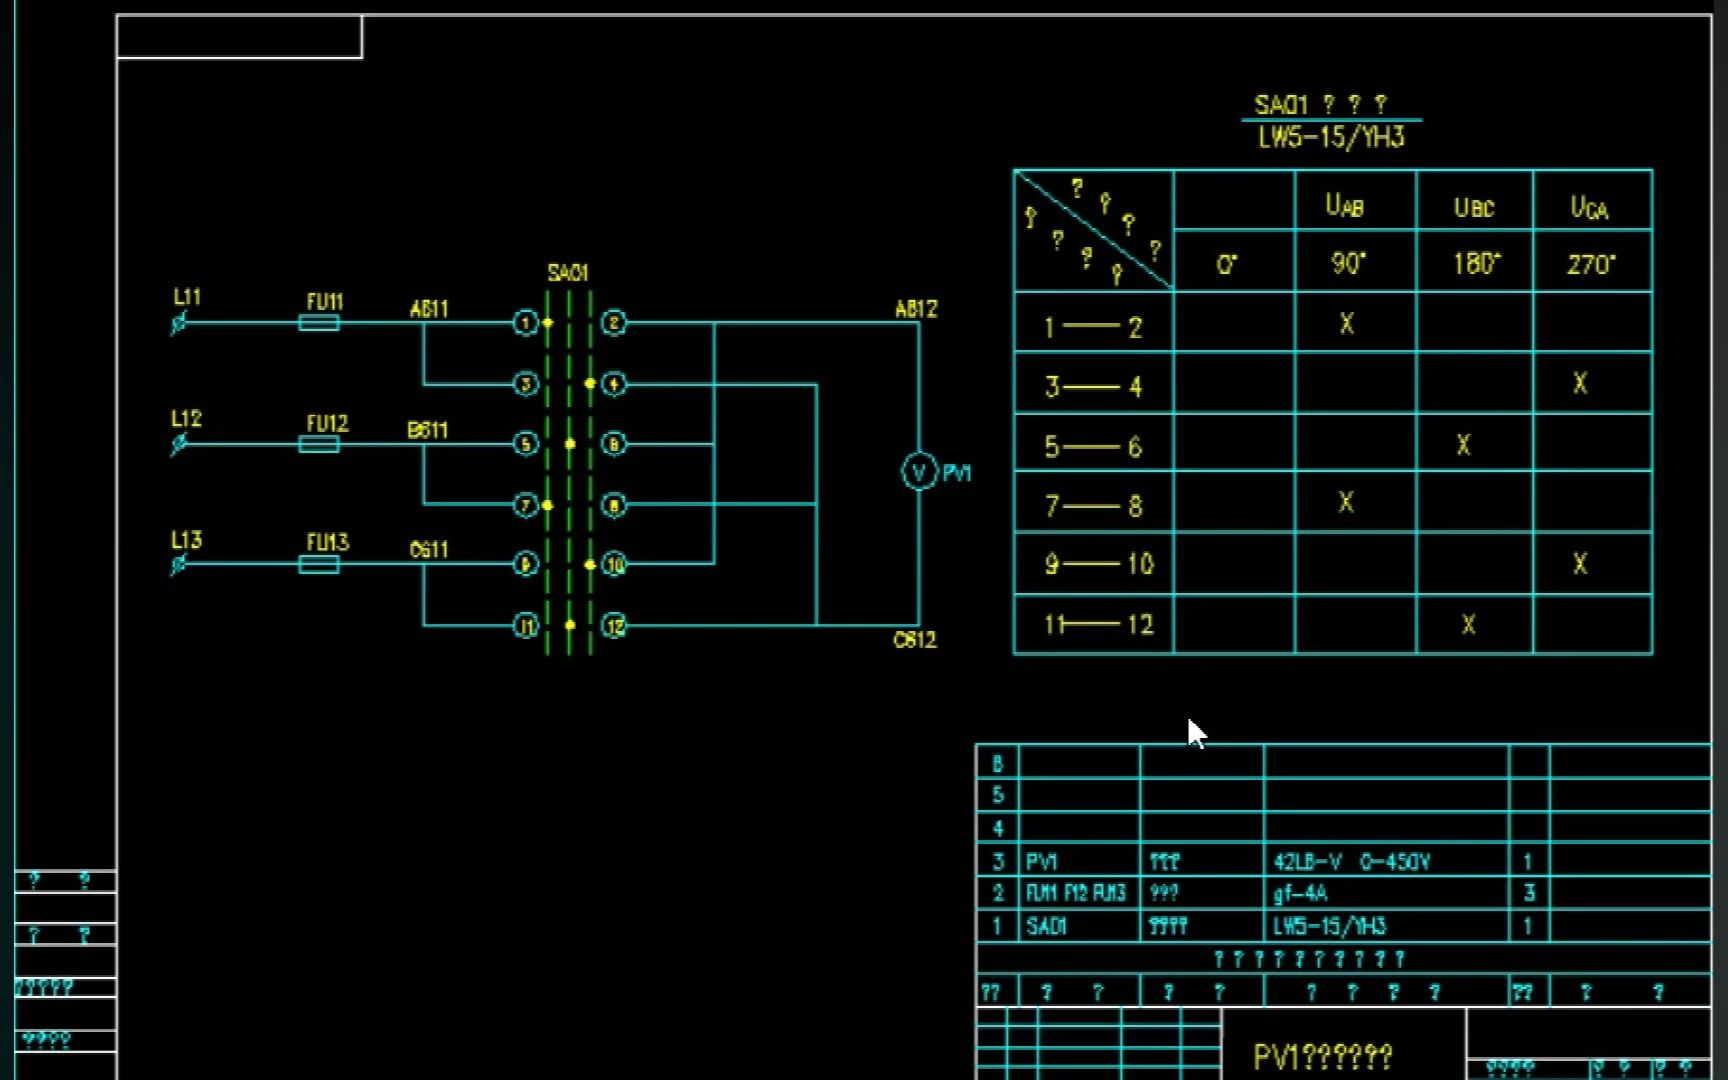
Task: Click the UCA column header
Action: [x=1589, y=208]
